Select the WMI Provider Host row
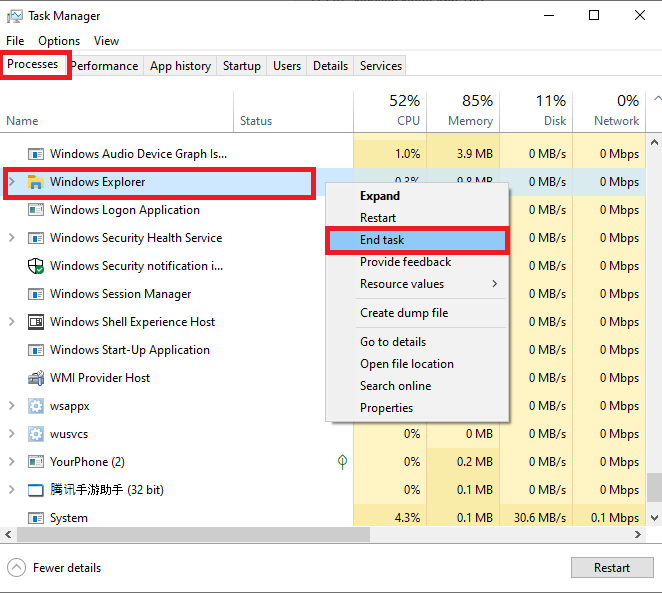 [x=323, y=378]
